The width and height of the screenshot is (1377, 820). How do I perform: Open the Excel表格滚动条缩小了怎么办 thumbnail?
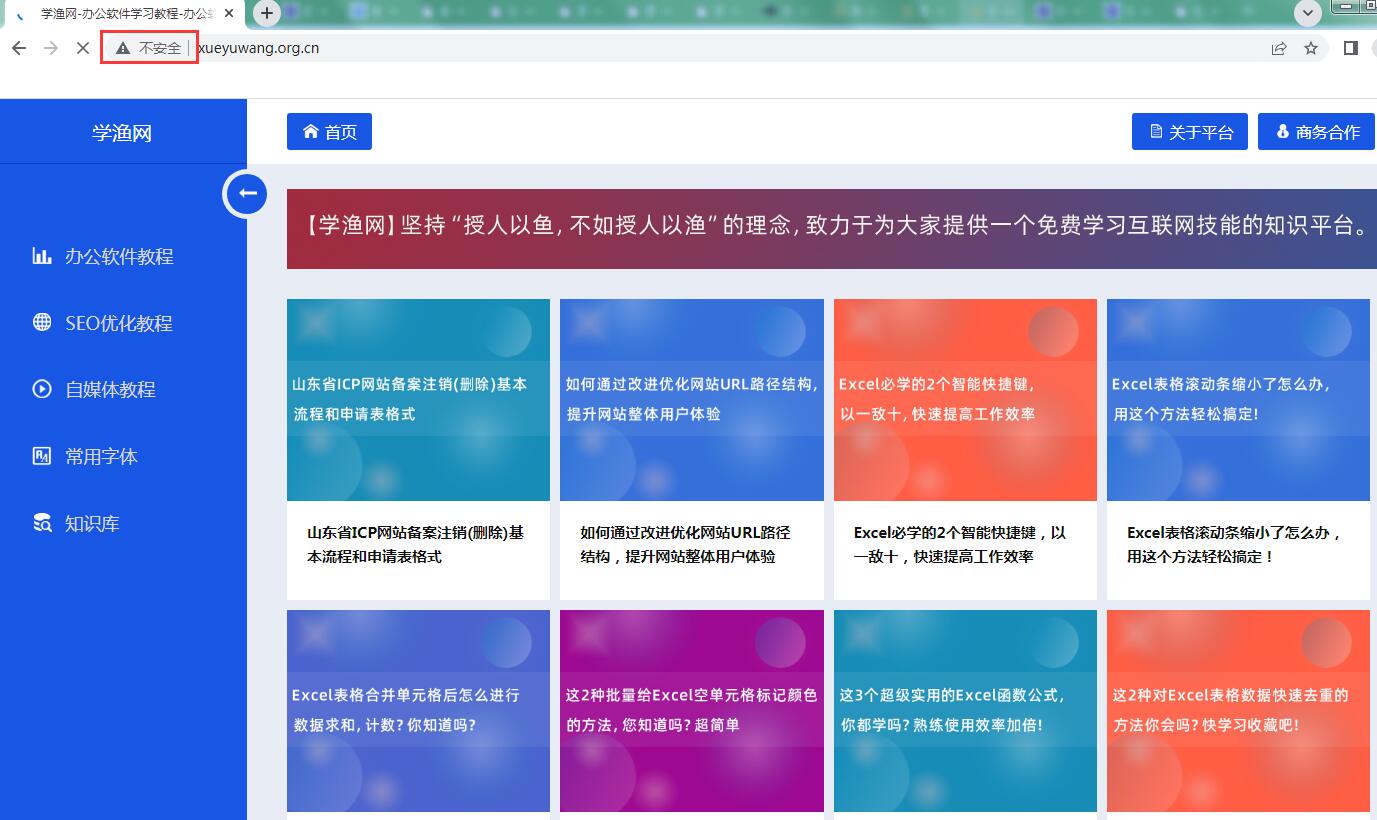(1238, 400)
